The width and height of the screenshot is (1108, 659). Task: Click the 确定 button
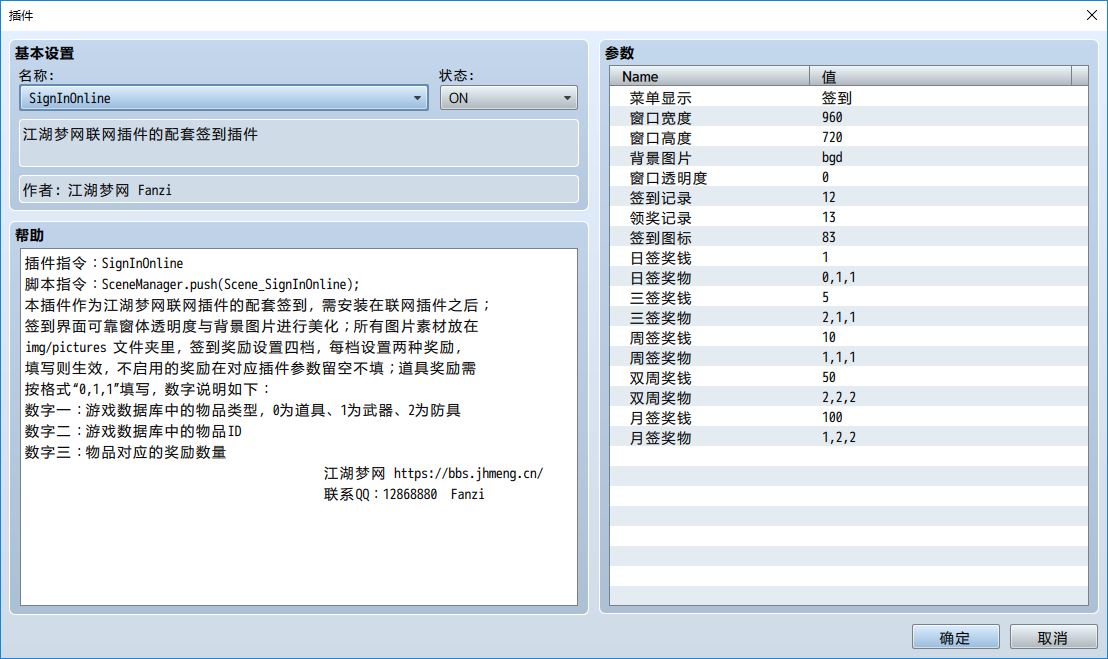955,637
